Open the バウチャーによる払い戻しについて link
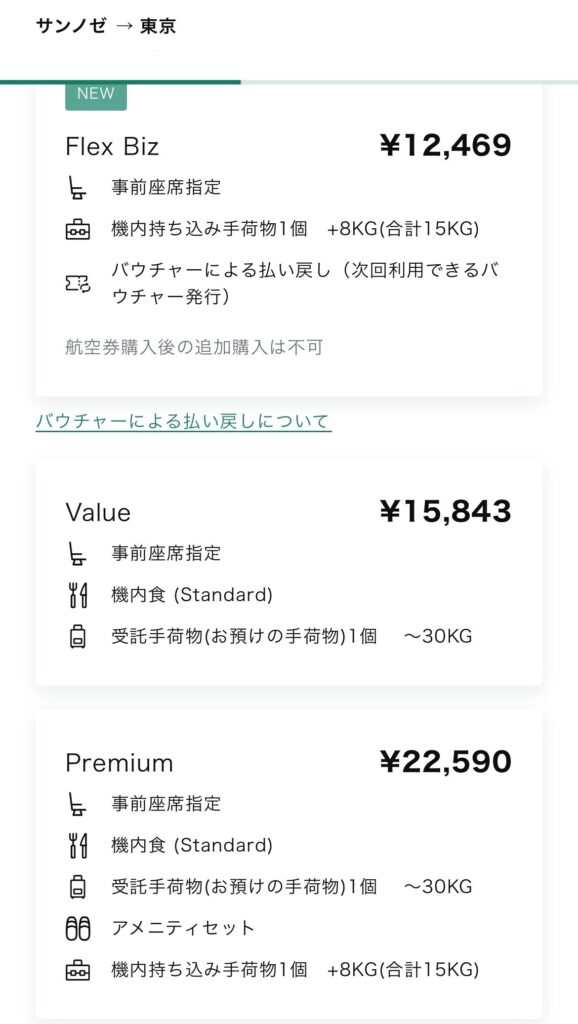578x1024 pixels. [184, 422]
